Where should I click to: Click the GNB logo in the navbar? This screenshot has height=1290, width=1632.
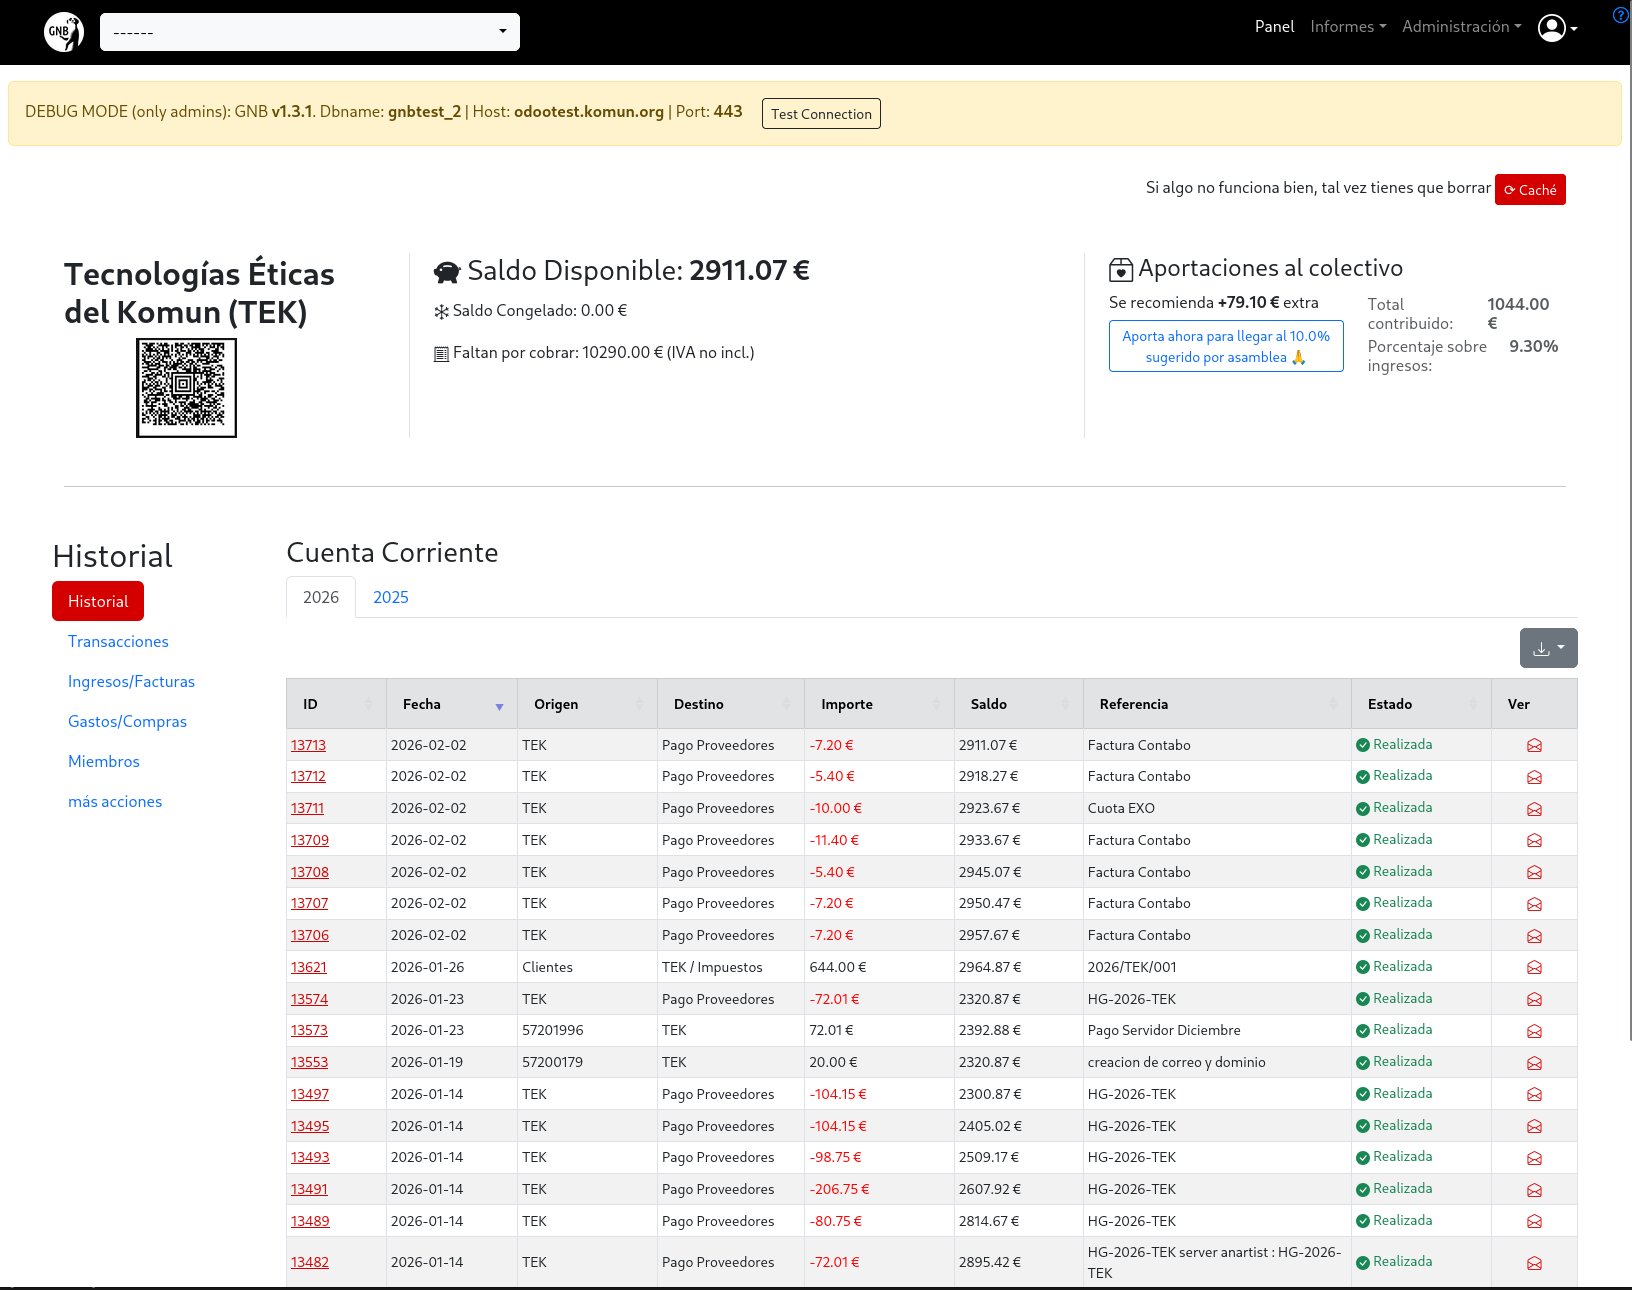64,32
